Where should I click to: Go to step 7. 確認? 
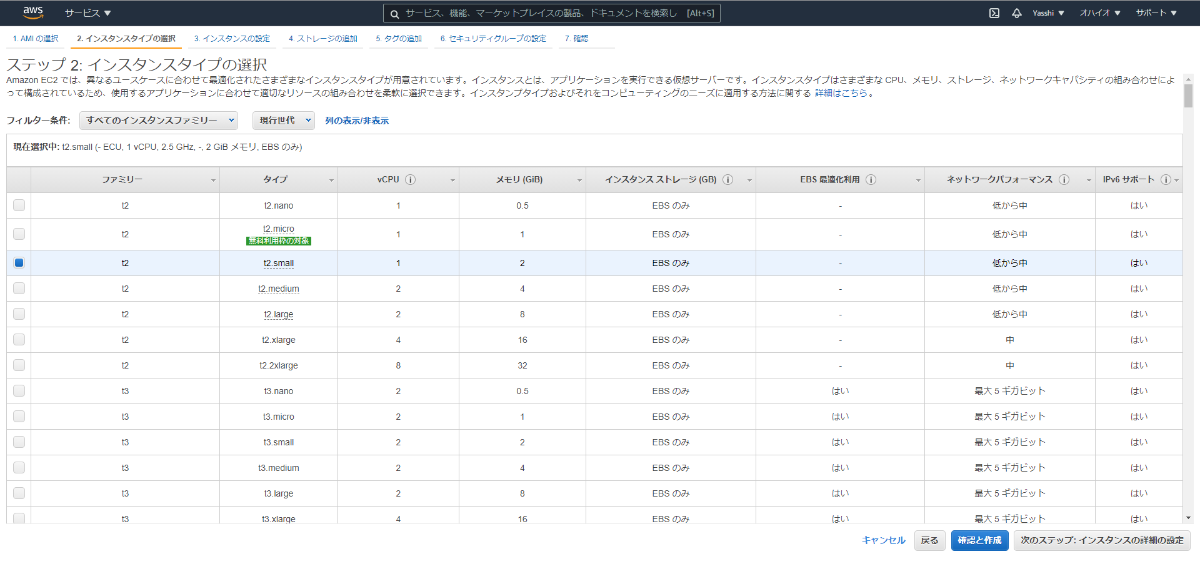pyautogui.click(x=576, y=38)
